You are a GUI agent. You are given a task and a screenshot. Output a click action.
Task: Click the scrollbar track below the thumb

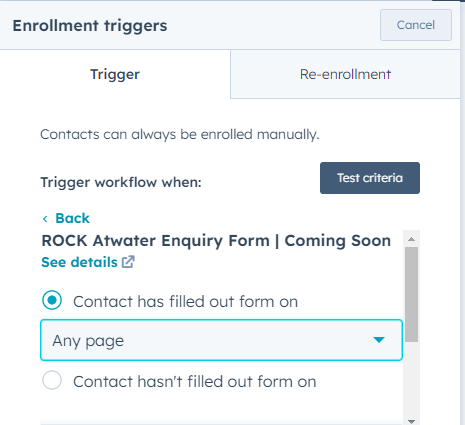coord(411,380)
